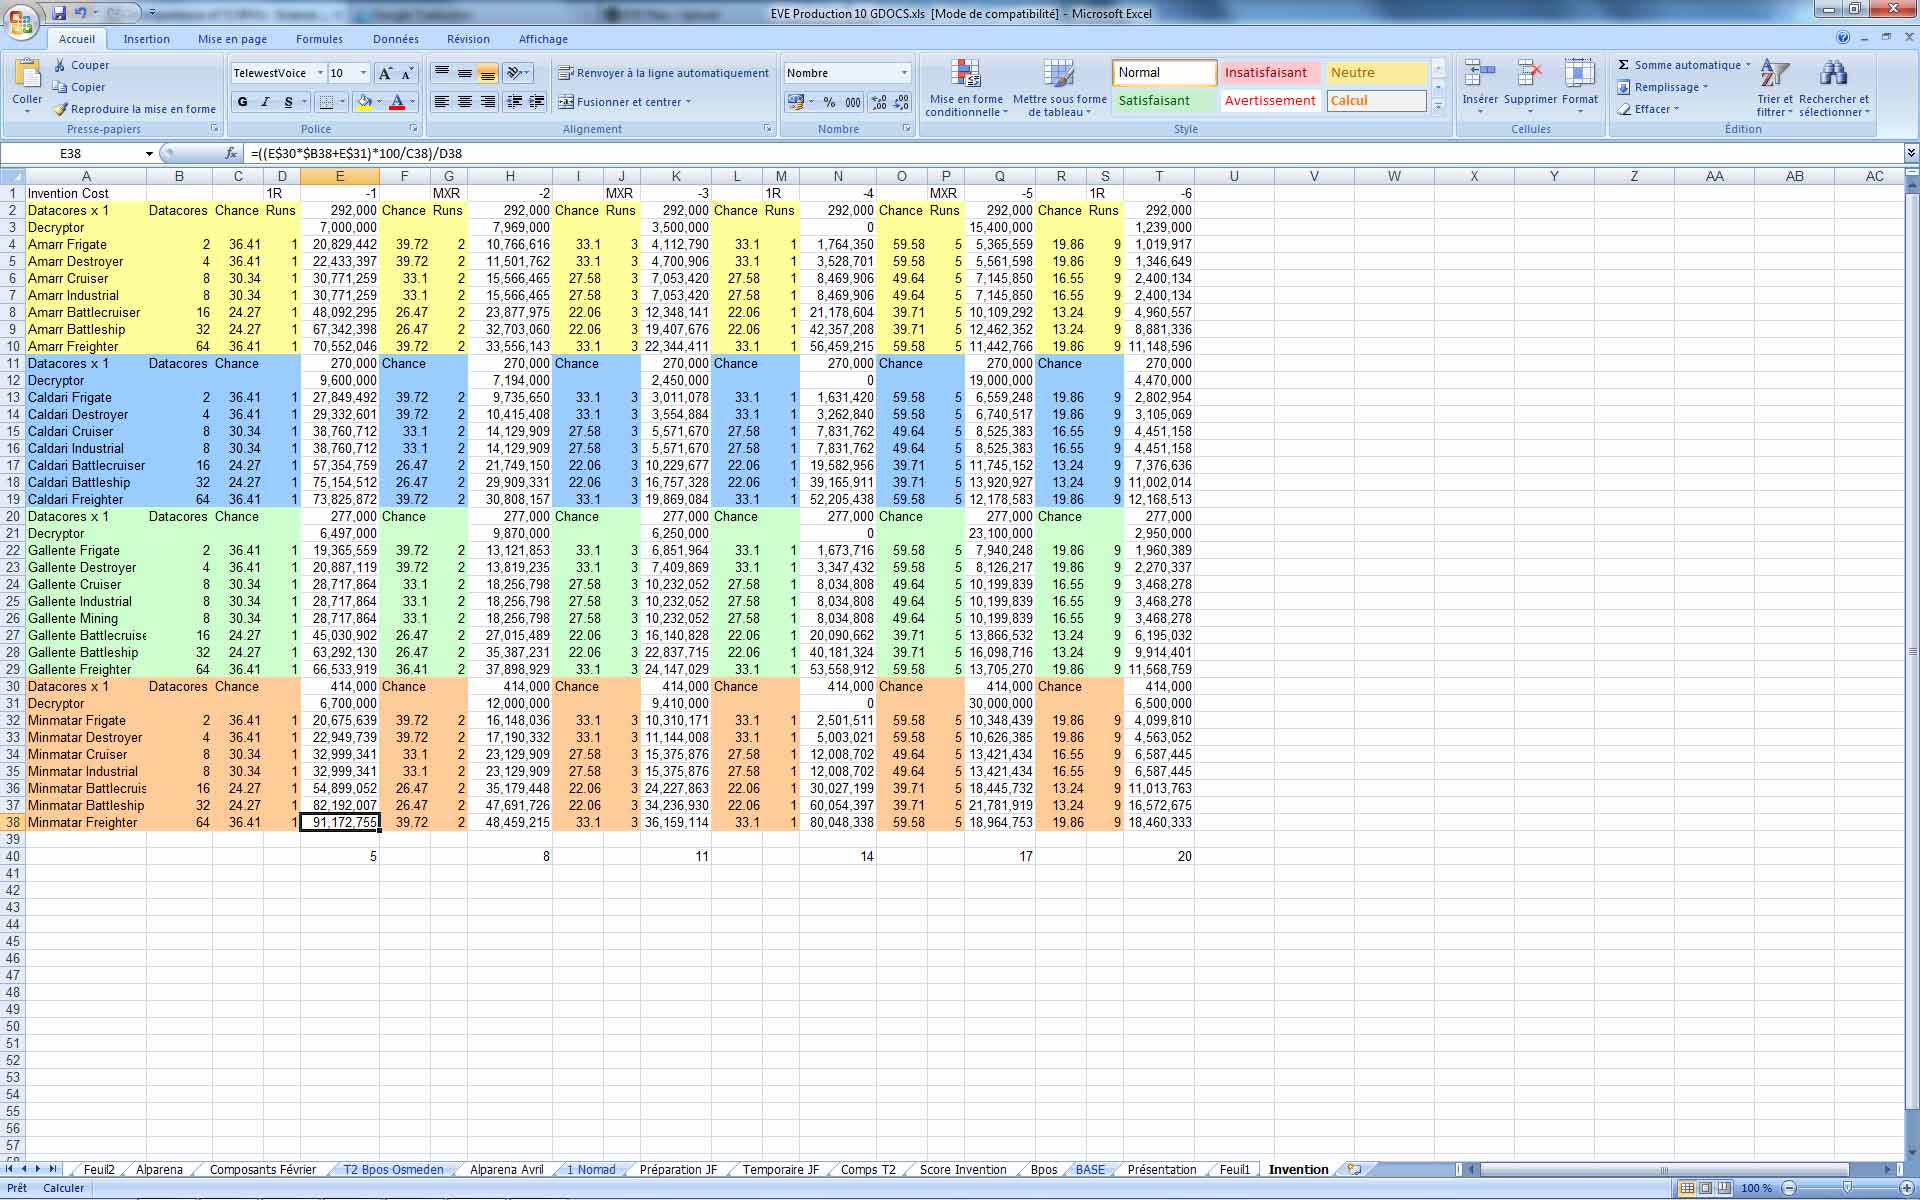Toggle italic formatting on the selected cell
This screenshot has height=1200, width=1920.
pos(266,102)
